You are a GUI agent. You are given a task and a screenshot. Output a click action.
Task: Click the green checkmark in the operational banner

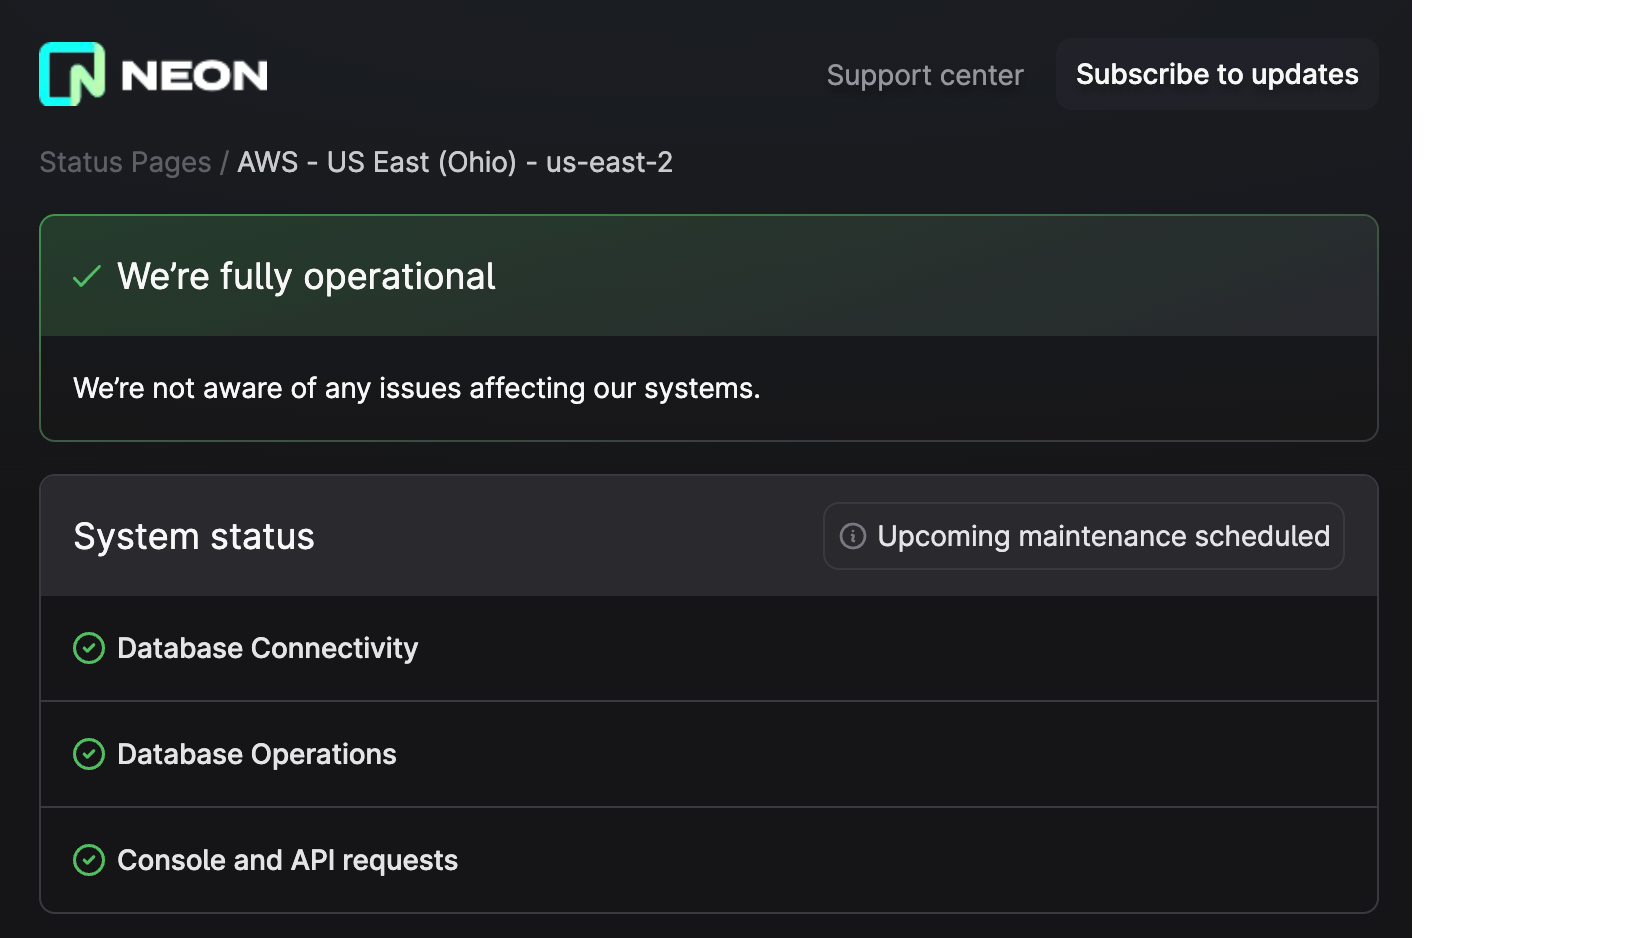(x=86, y=276)
